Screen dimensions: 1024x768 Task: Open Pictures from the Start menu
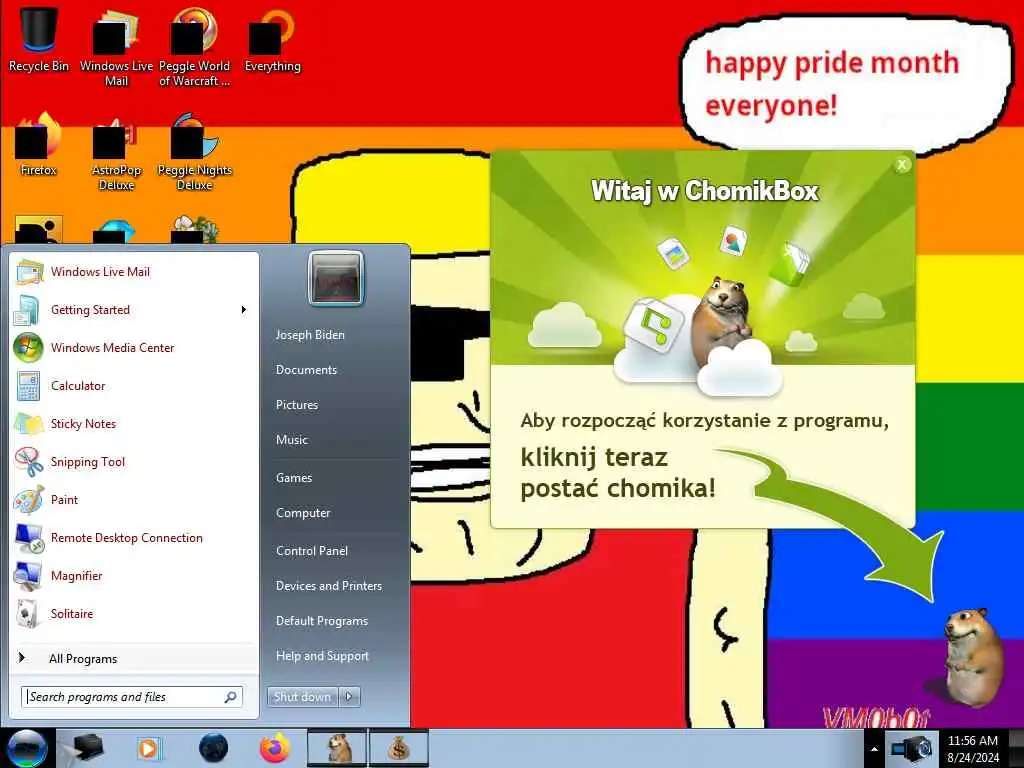296,405
